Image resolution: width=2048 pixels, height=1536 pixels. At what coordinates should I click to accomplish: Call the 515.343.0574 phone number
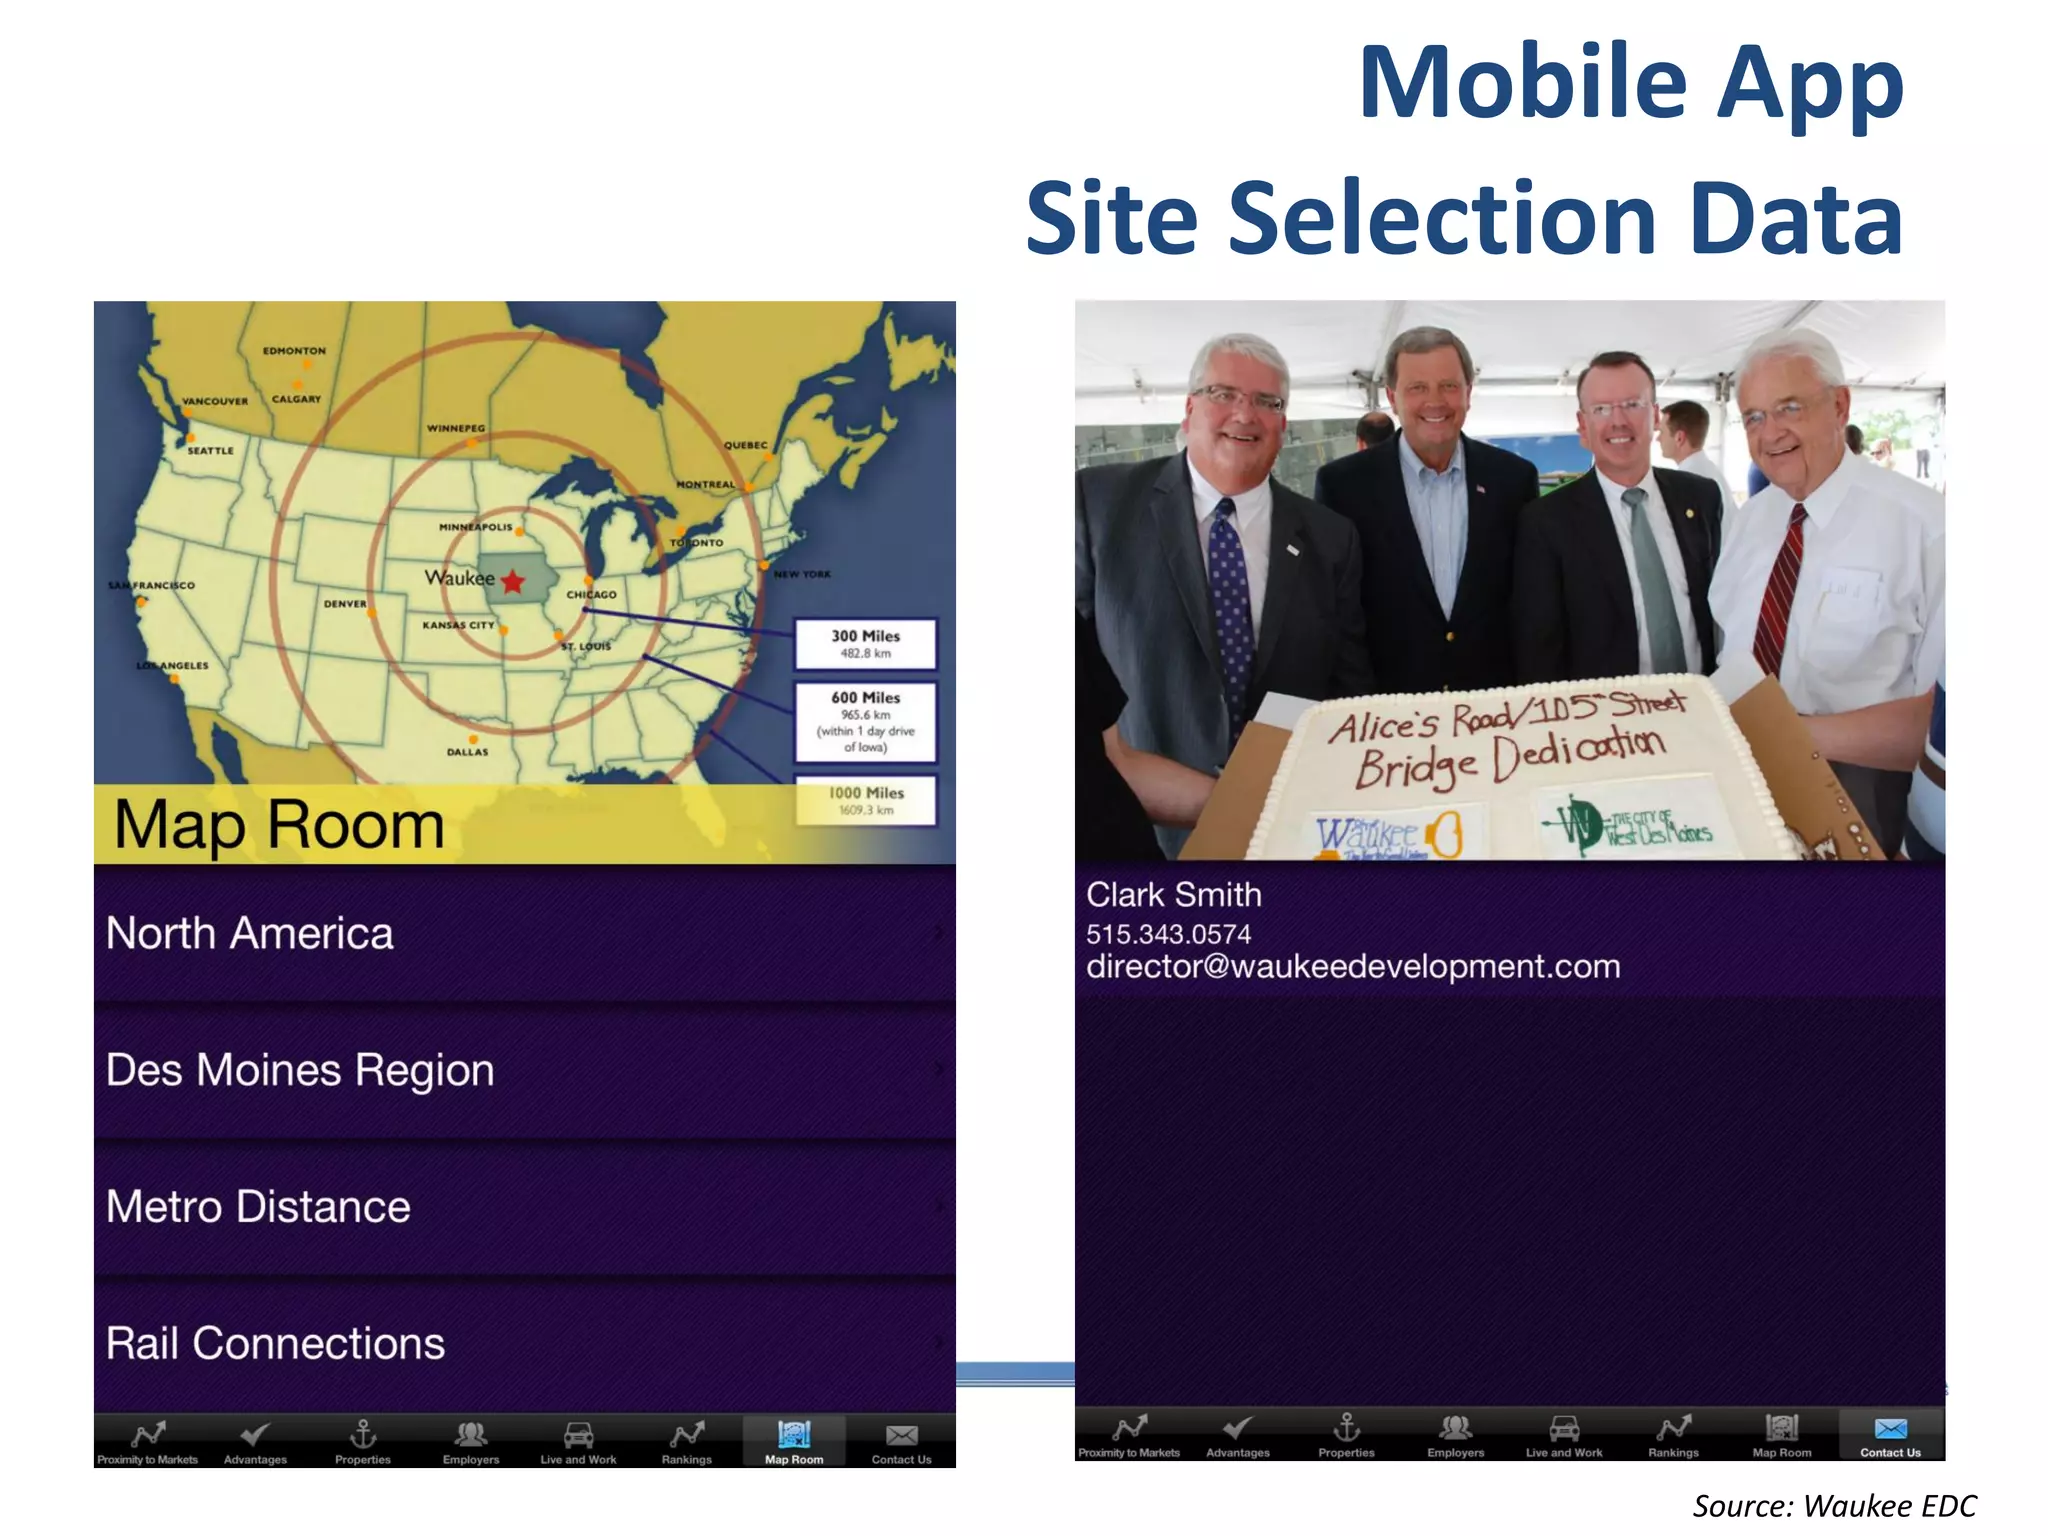[1168, 934]
